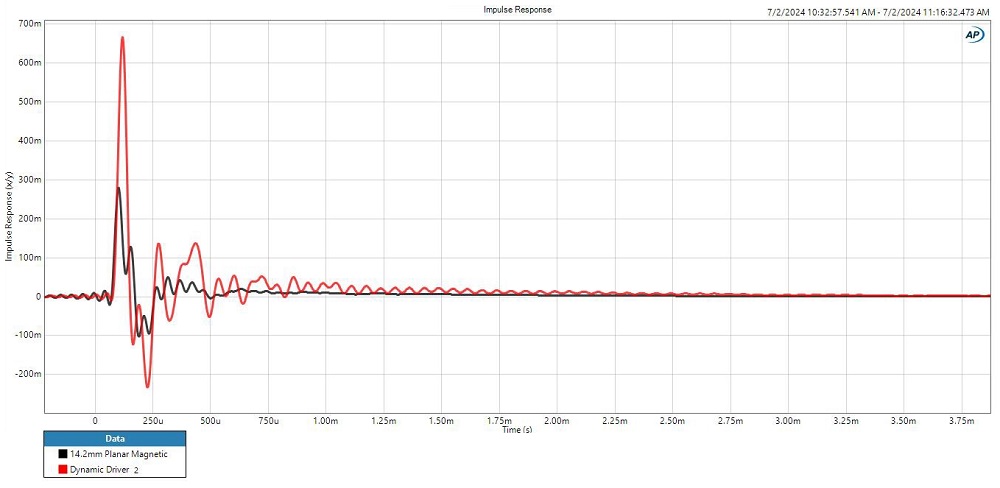Click the 3.75m tick on the time axis
The width and height of the screenshot is (1000, 488).
[961, 422]
